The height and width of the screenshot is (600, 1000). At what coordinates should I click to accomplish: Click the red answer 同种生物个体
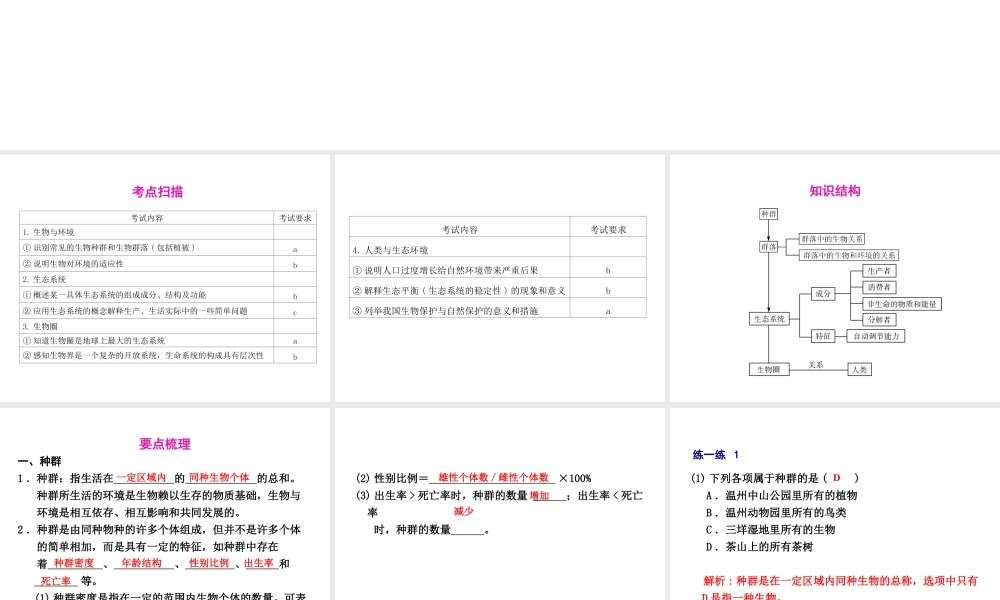tap(219, 478)
